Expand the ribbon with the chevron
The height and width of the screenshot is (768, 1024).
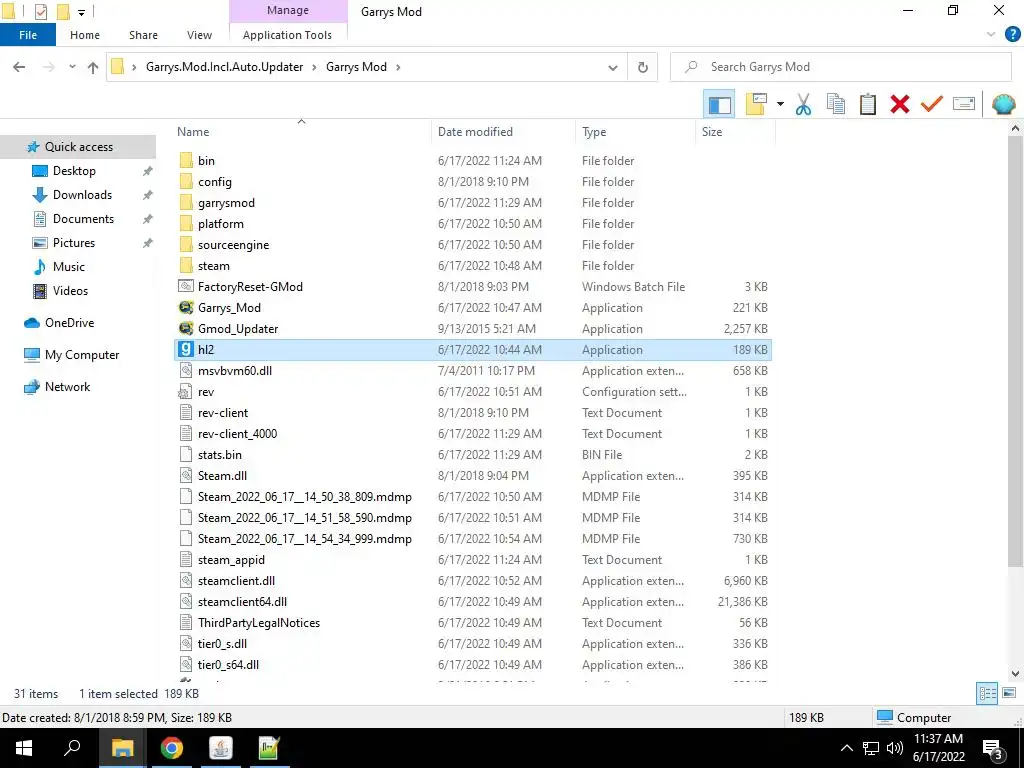[x=991, y=35]
